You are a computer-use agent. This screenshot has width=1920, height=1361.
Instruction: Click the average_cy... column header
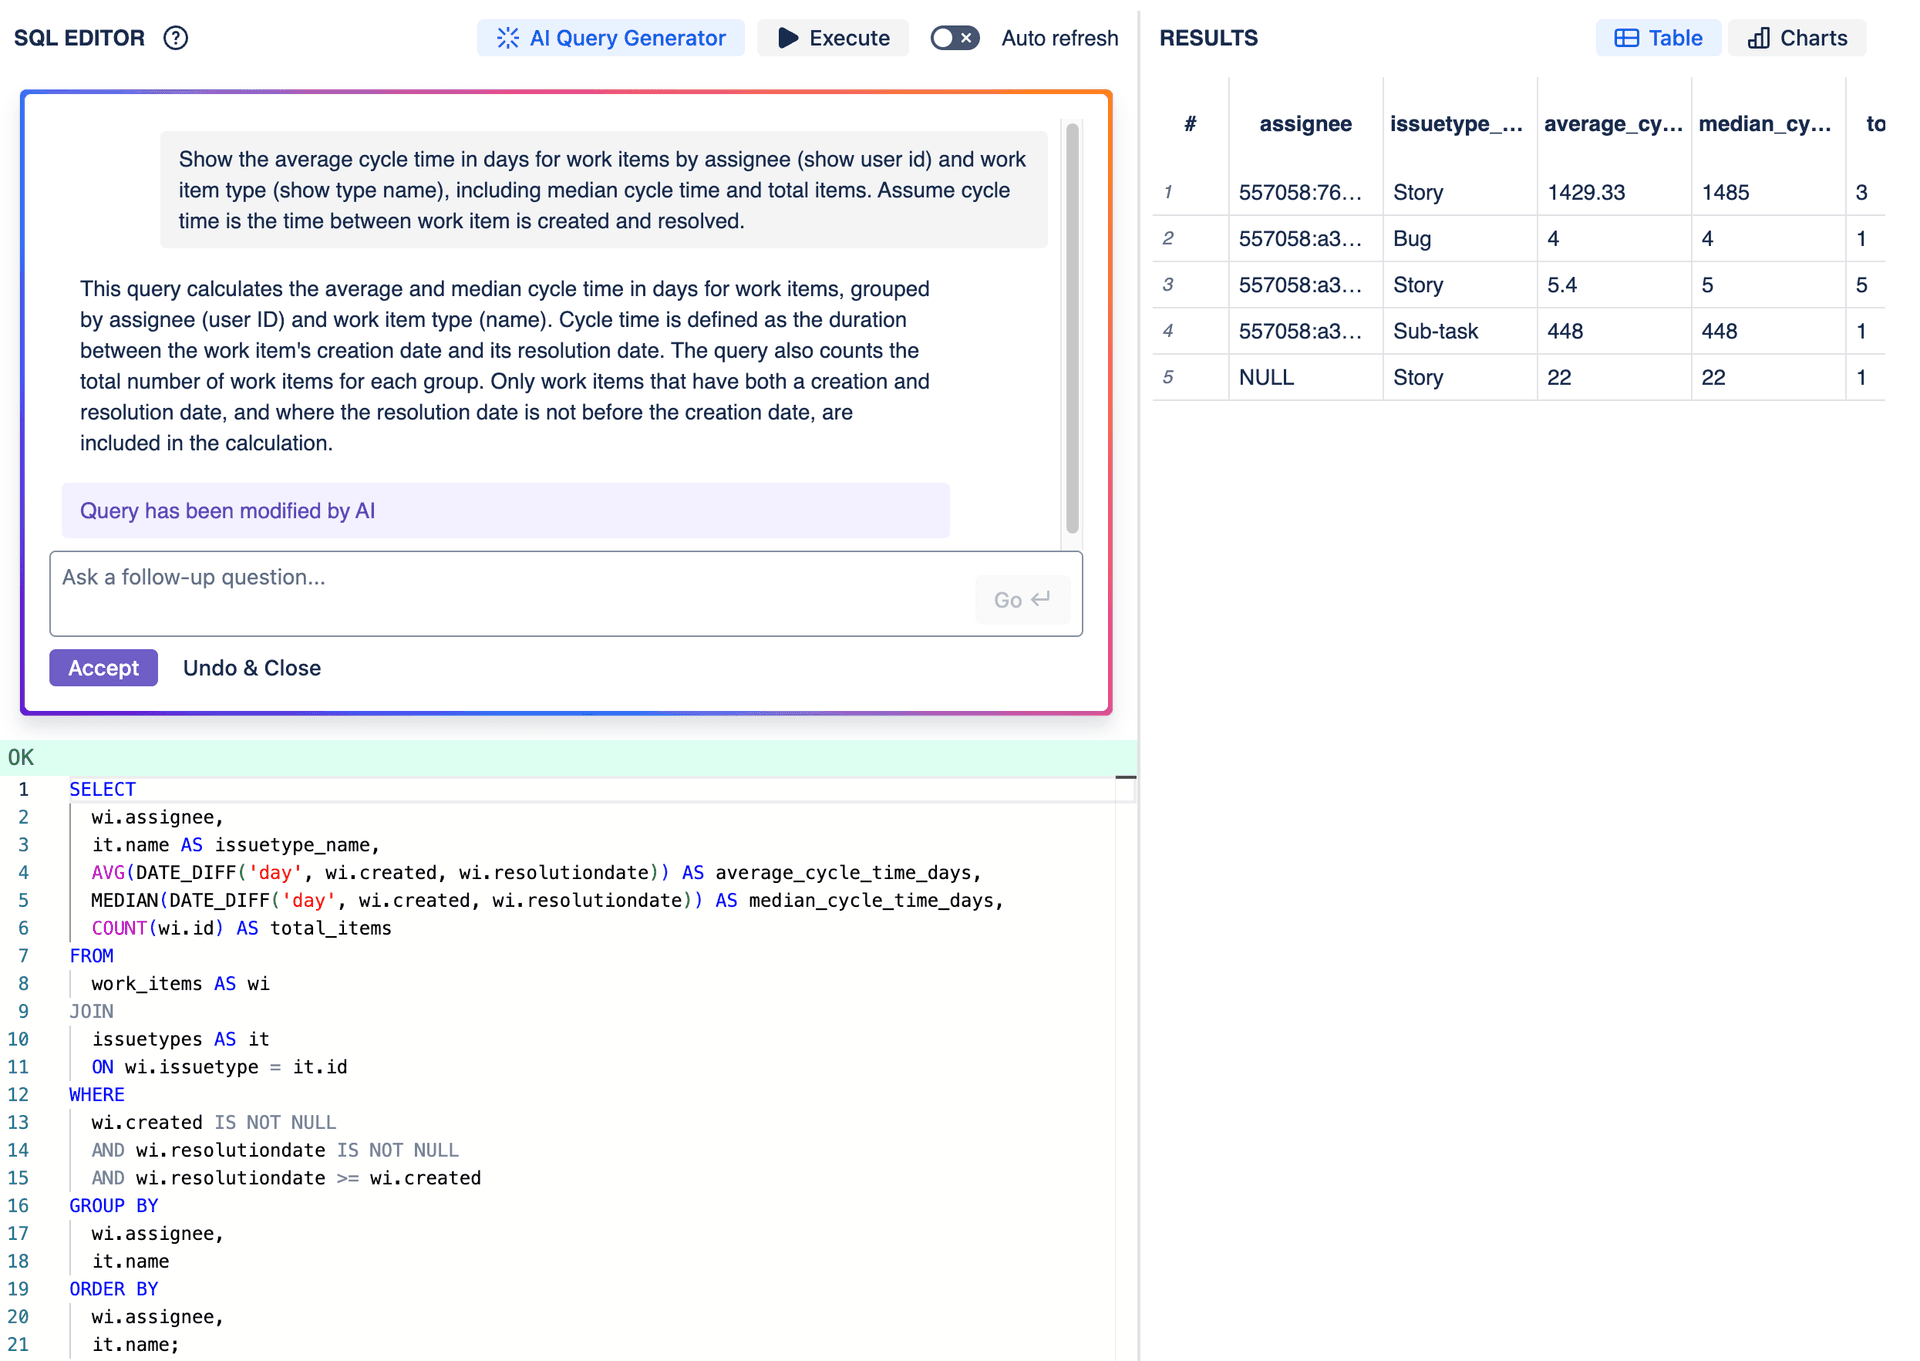coord(1613,124)
